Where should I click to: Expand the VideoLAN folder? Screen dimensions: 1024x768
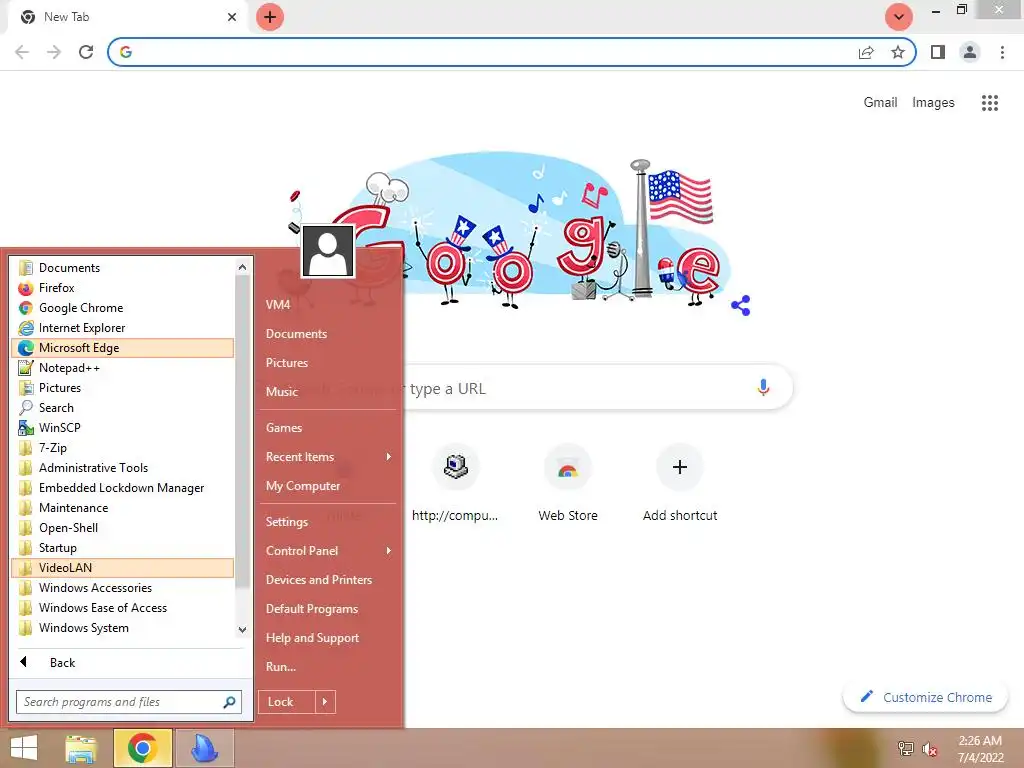pos(123,568)
